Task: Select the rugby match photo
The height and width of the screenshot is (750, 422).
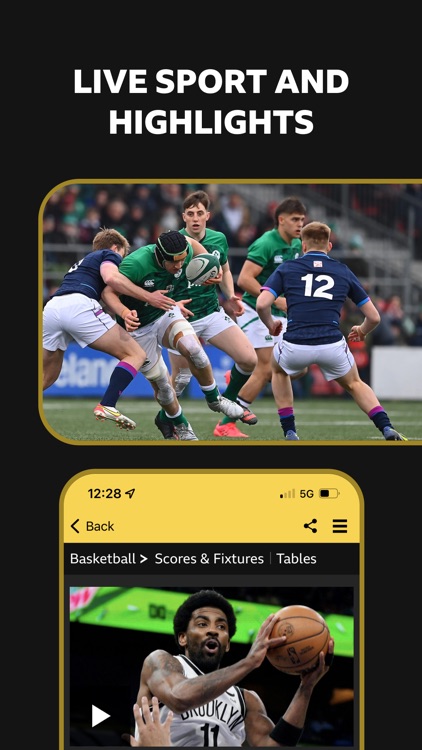Action: point(233,312)
